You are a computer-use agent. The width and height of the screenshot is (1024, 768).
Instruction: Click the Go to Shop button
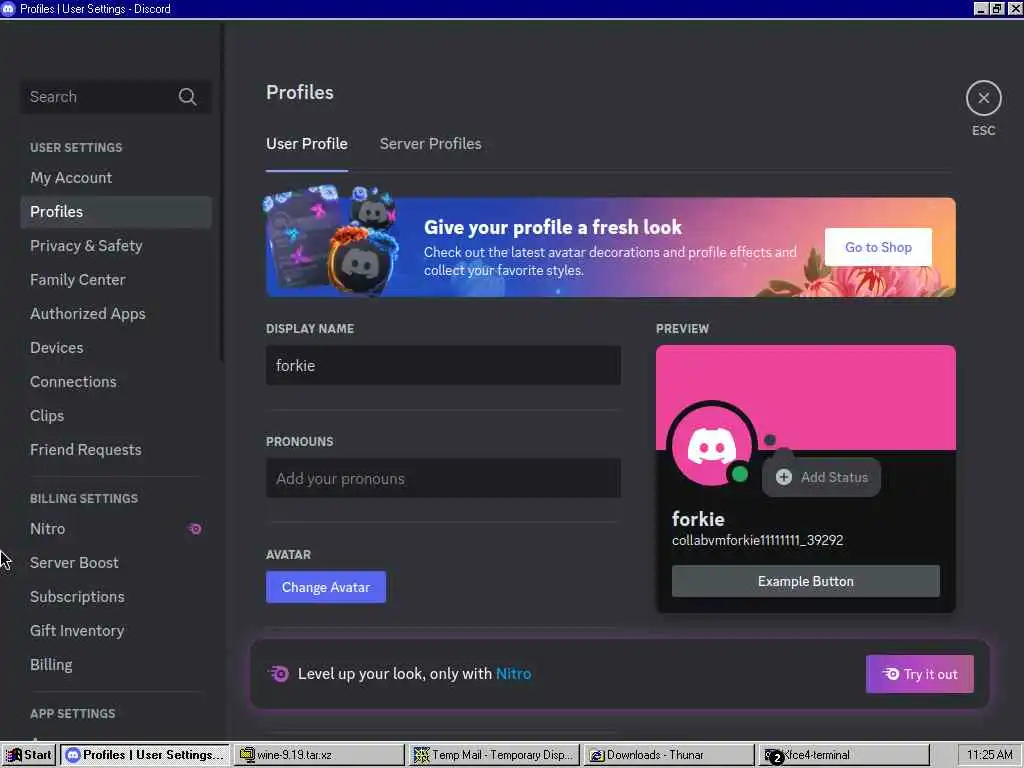878,247
